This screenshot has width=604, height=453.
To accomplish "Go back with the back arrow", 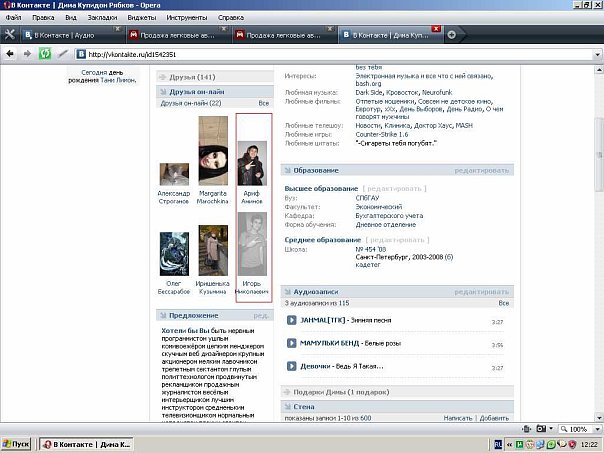I will [10, 54].
